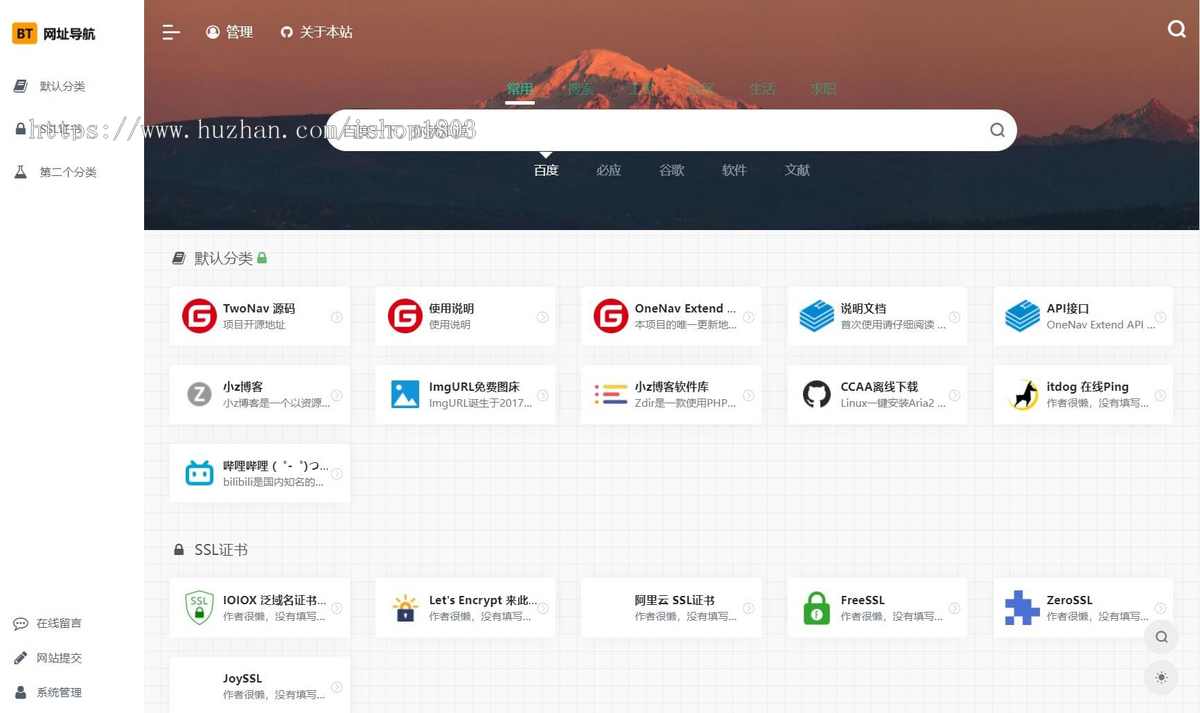Click the arrow icon on the TwoNav 源码 card
Image resolution: width=1200 pixels, height=713 pixels.
pos(337,317)
